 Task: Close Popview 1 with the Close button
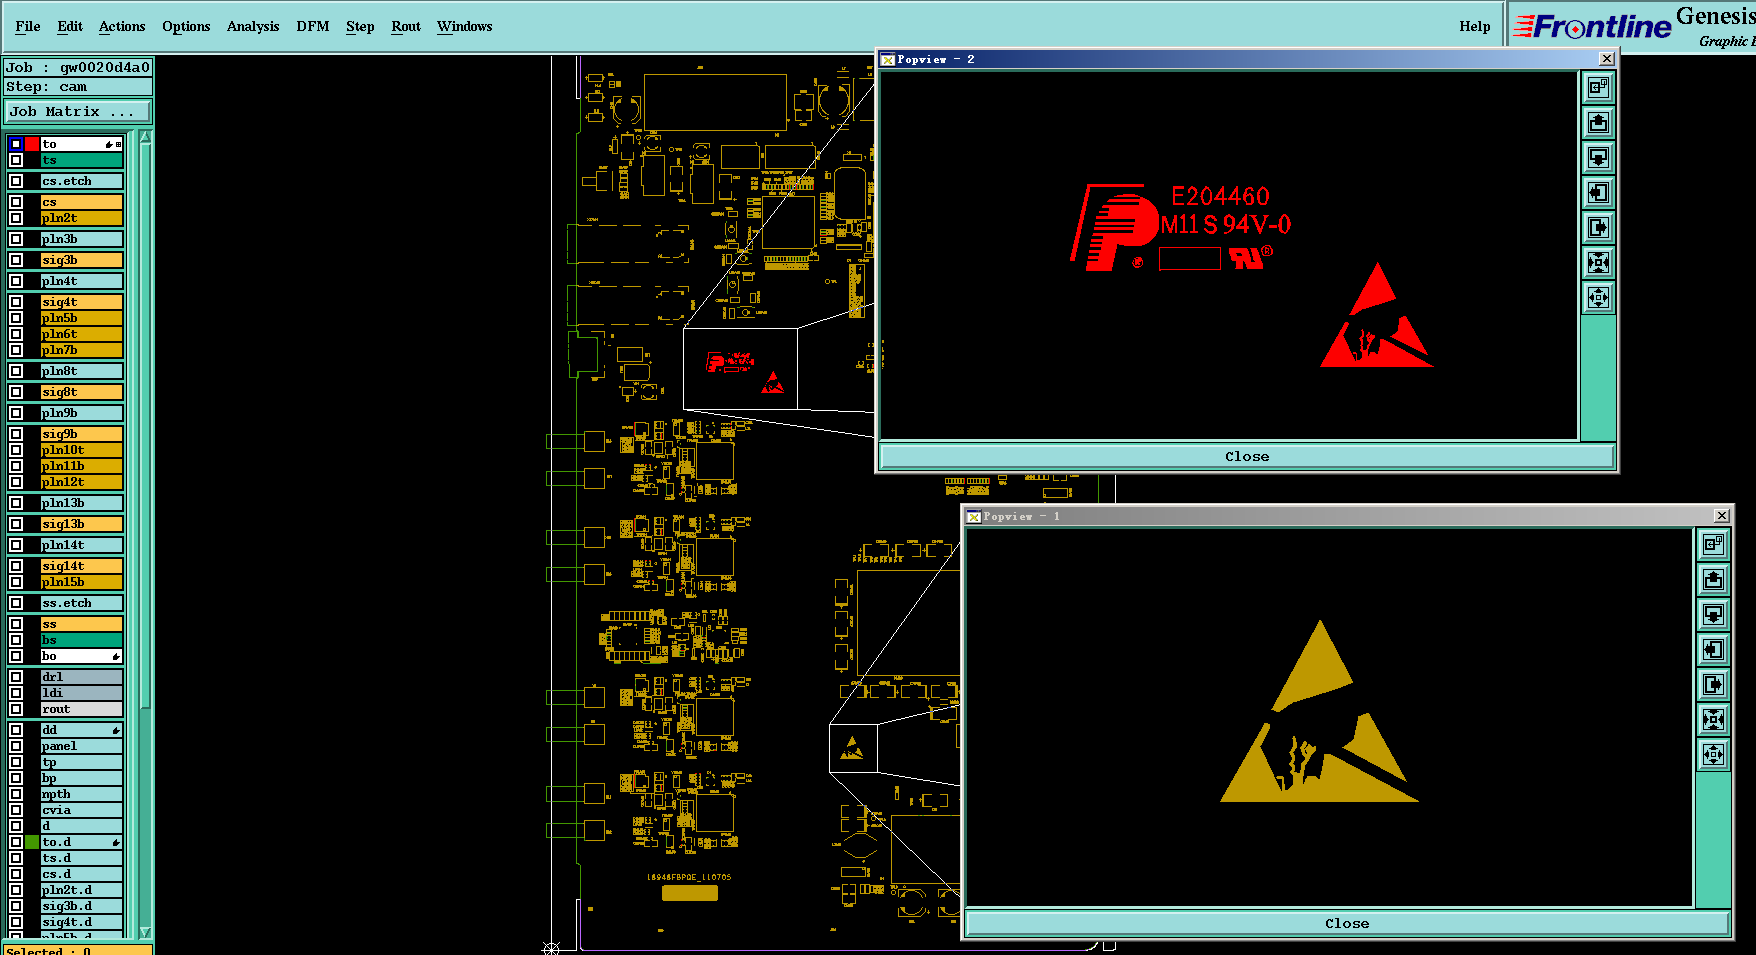click(1347, 924)
